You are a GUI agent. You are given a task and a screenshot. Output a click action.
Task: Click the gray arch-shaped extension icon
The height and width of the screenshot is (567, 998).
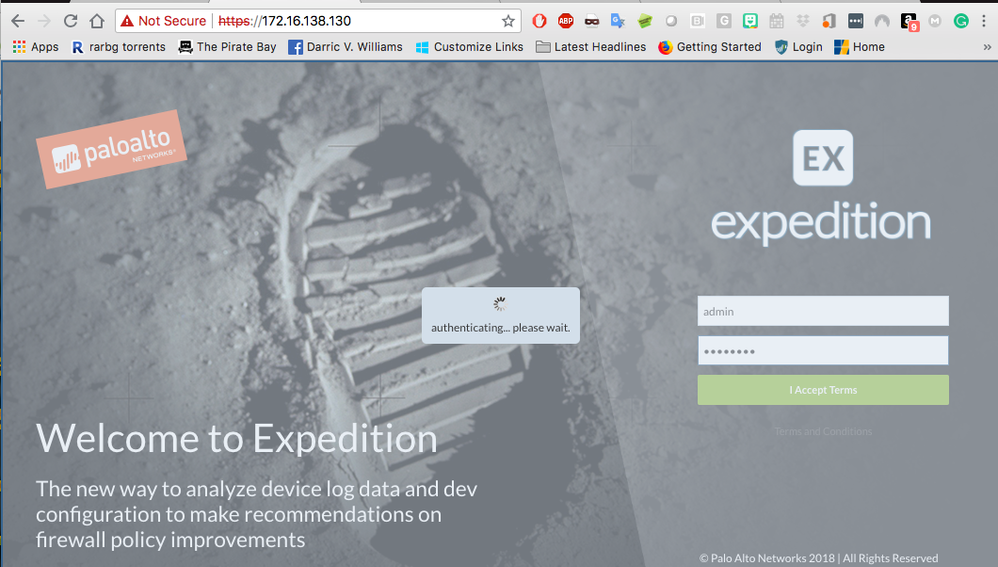(x=882, y=21)
